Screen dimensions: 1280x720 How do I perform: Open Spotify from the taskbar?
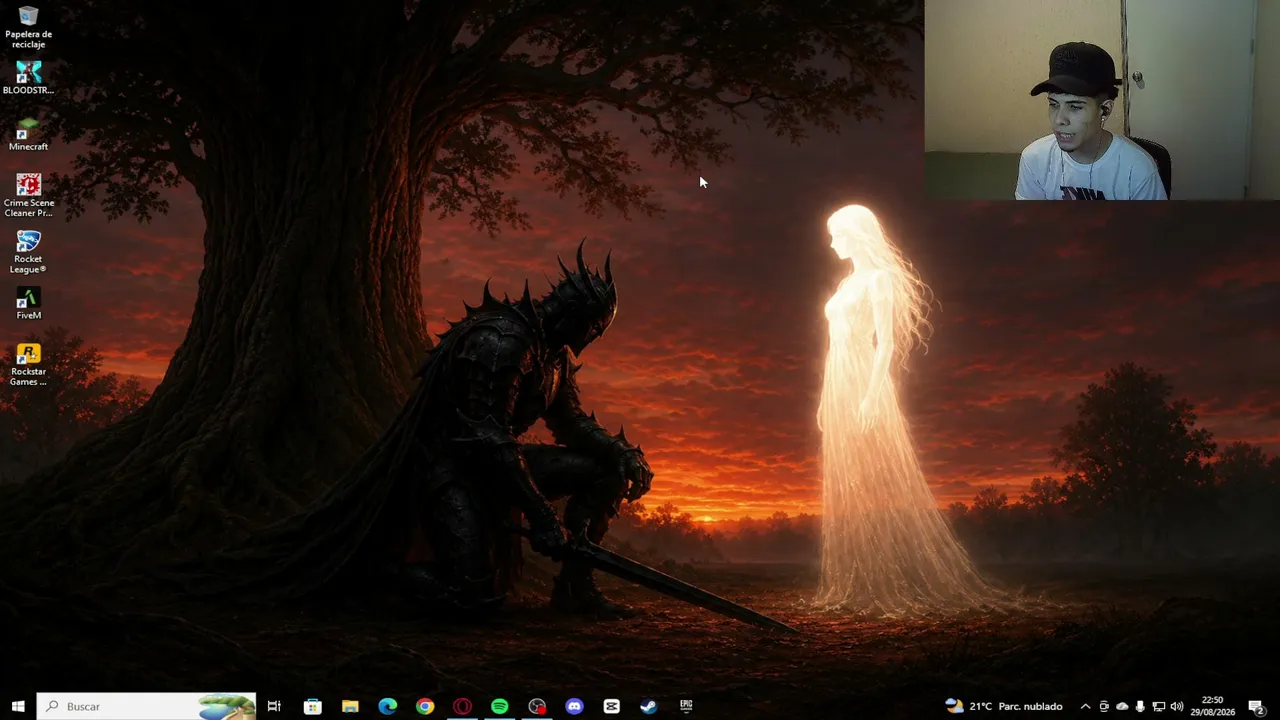tap(499, 706)
